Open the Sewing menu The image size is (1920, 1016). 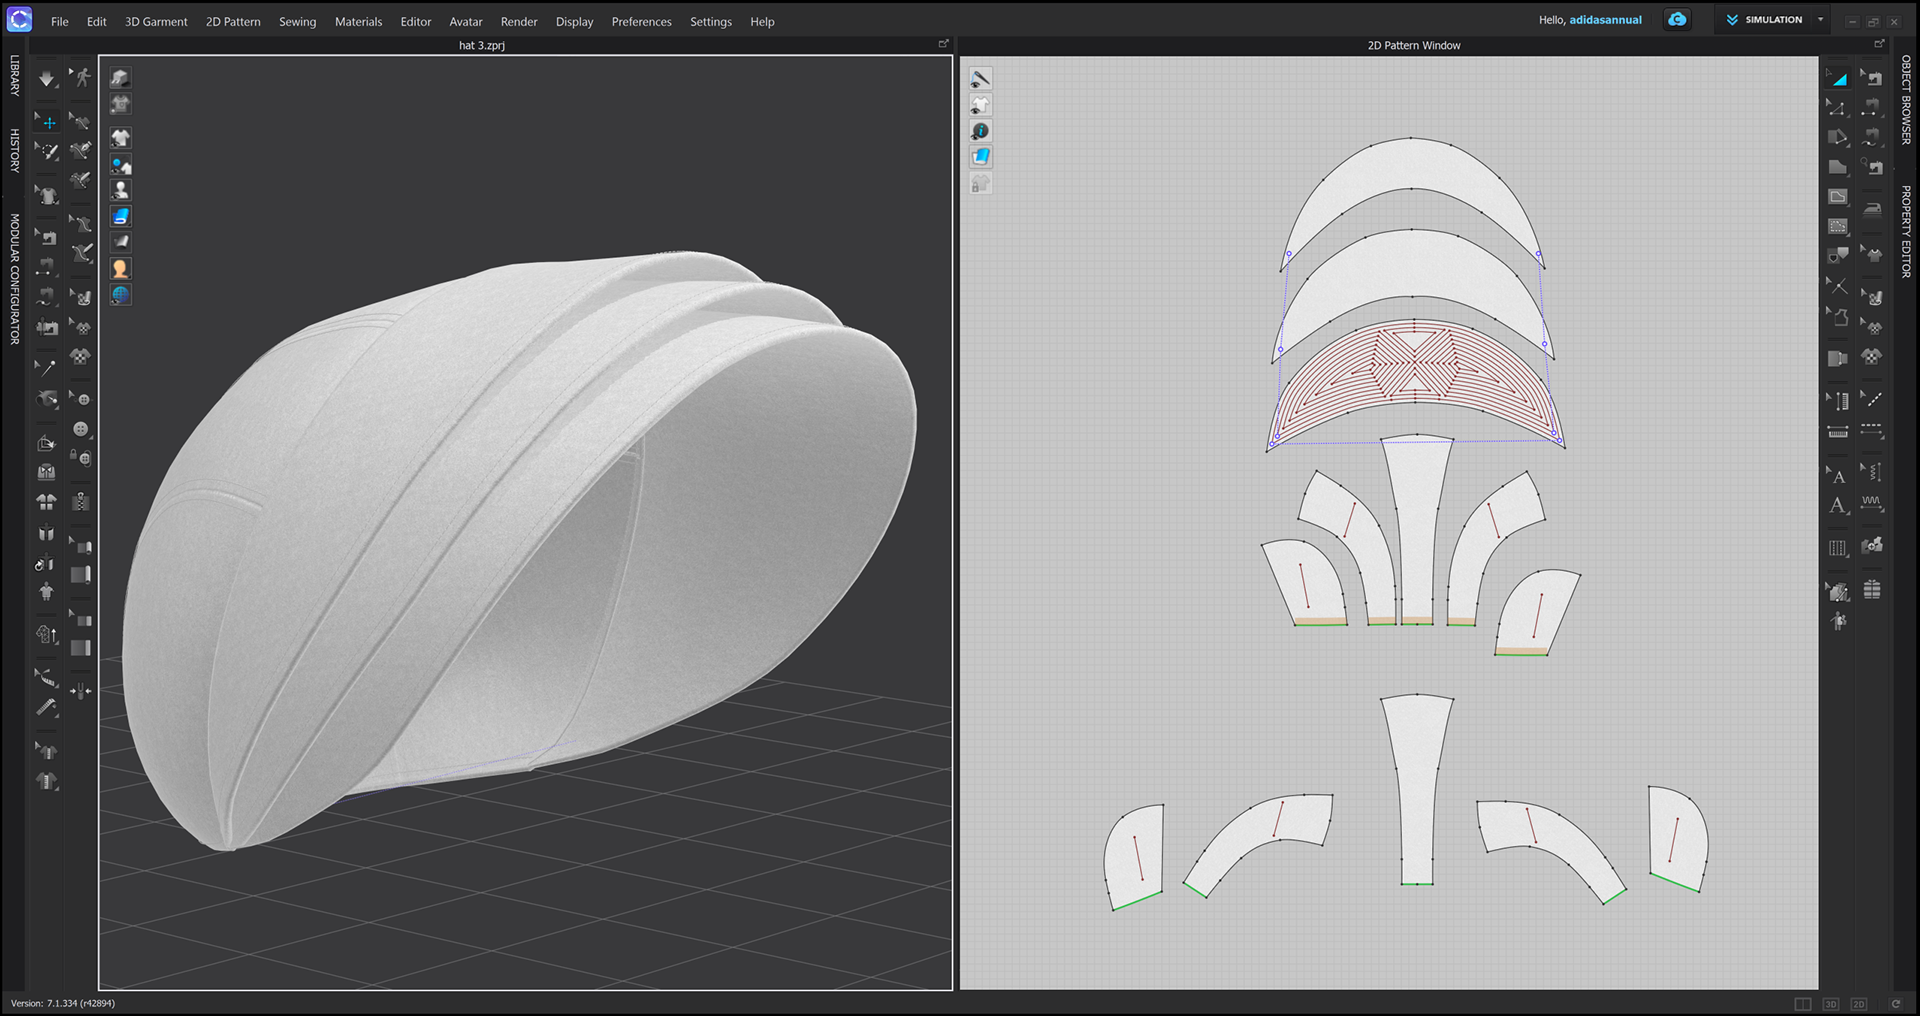click(297, 21)
